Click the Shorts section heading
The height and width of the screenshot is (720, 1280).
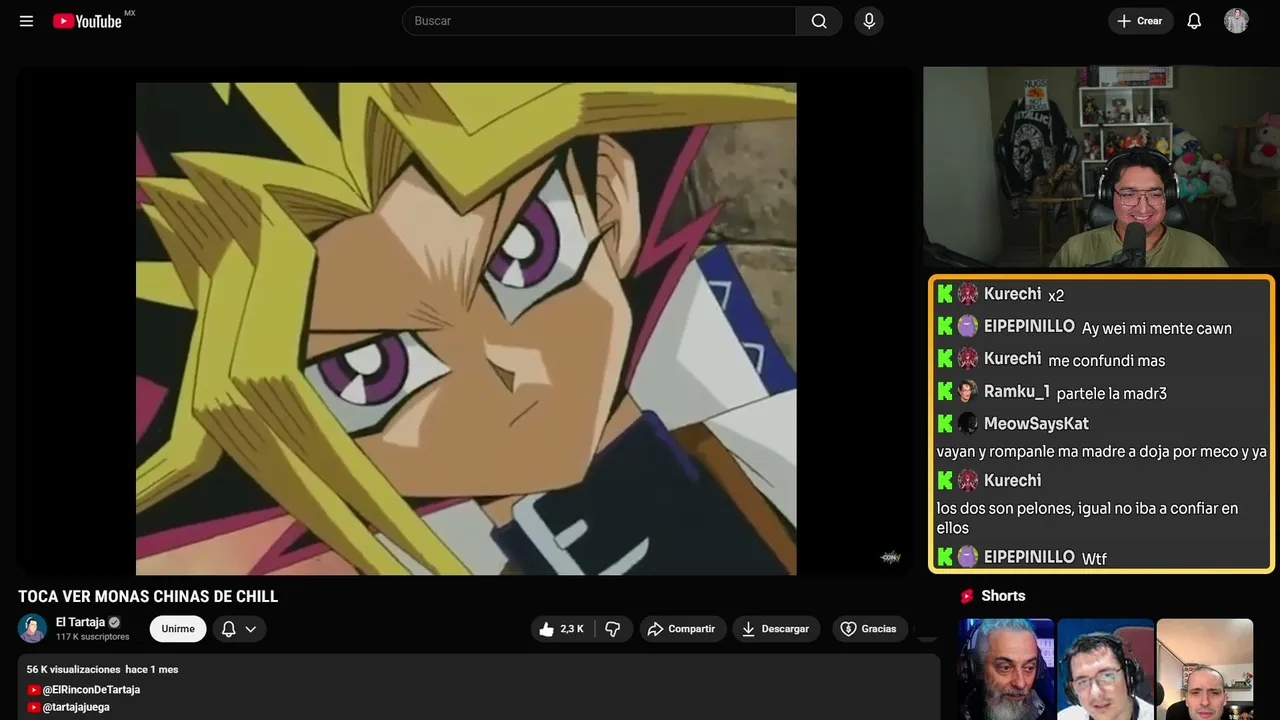click(x=1003, y=596)
